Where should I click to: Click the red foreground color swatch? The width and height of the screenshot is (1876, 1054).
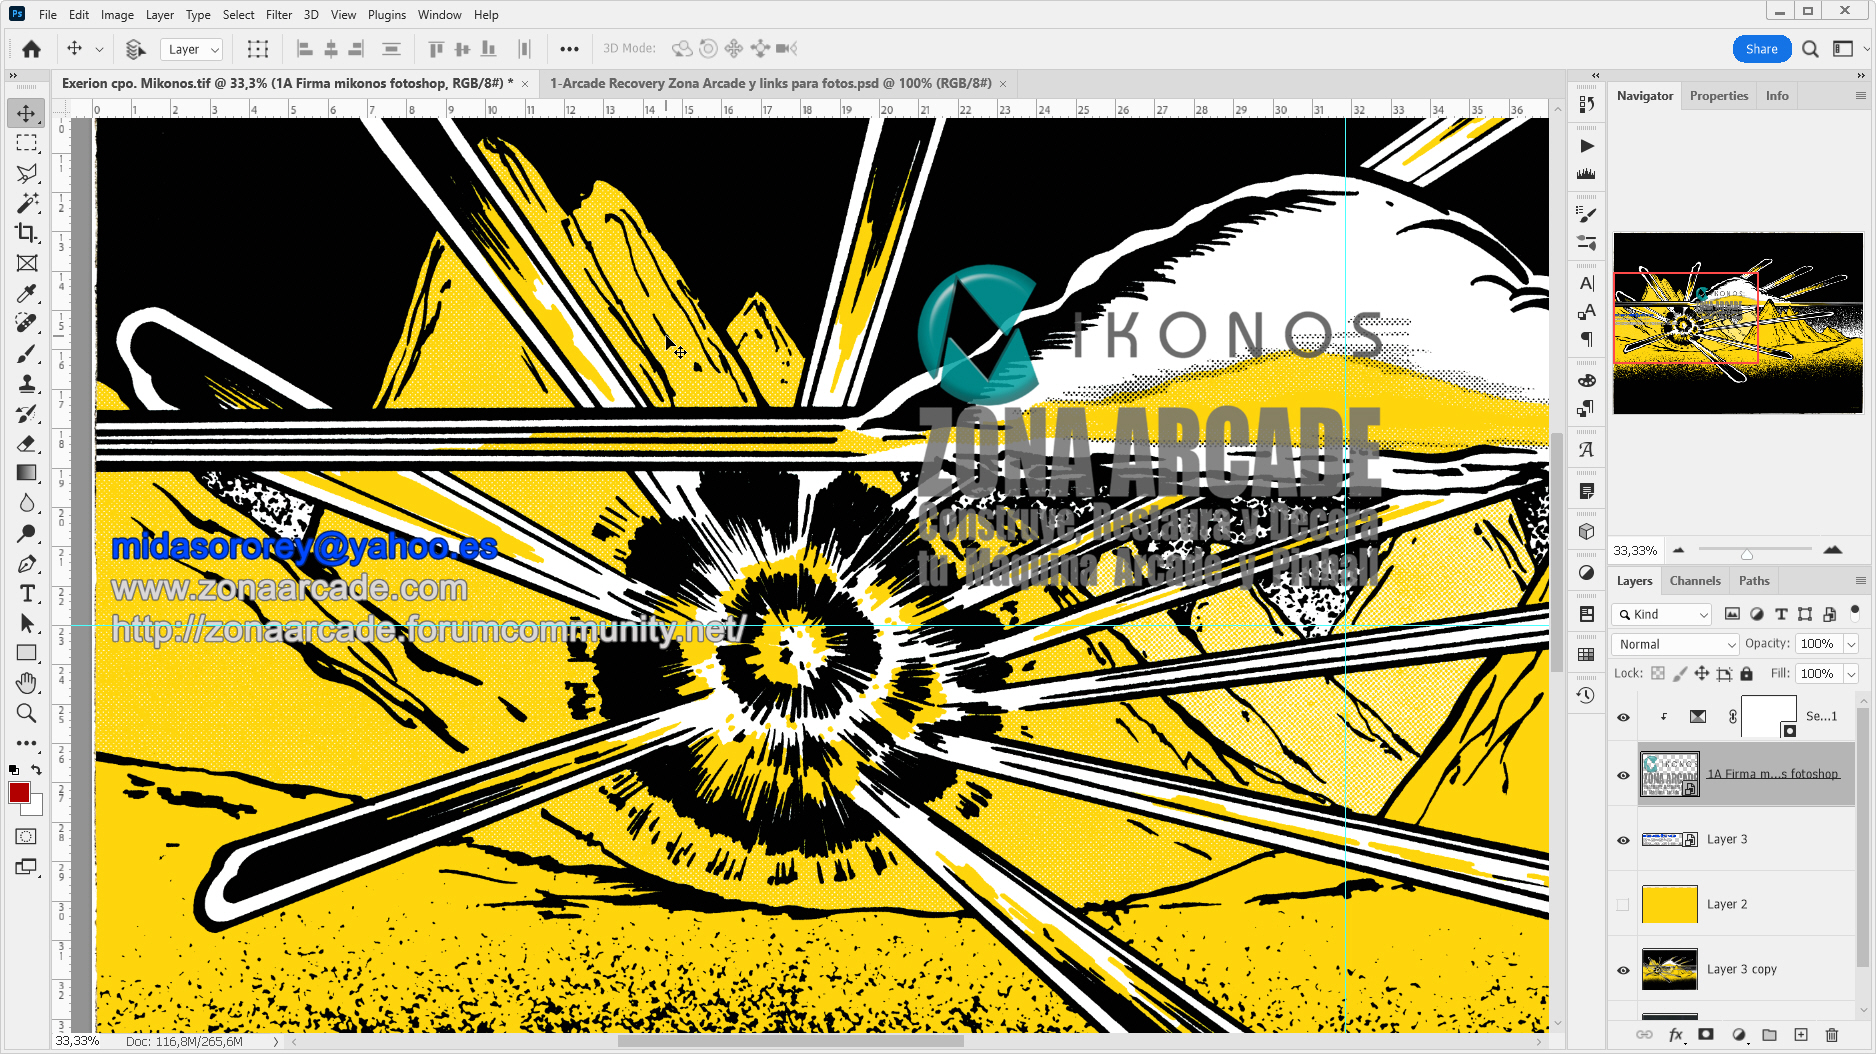(19, 792)
